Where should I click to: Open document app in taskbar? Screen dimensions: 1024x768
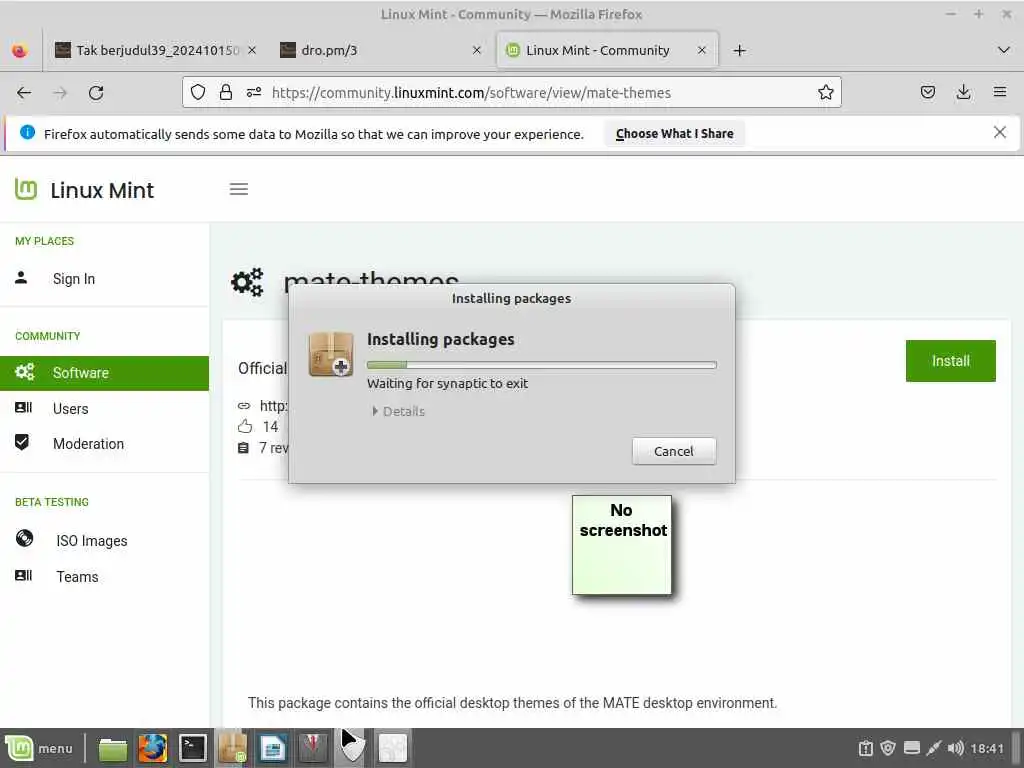pos(272,748)
